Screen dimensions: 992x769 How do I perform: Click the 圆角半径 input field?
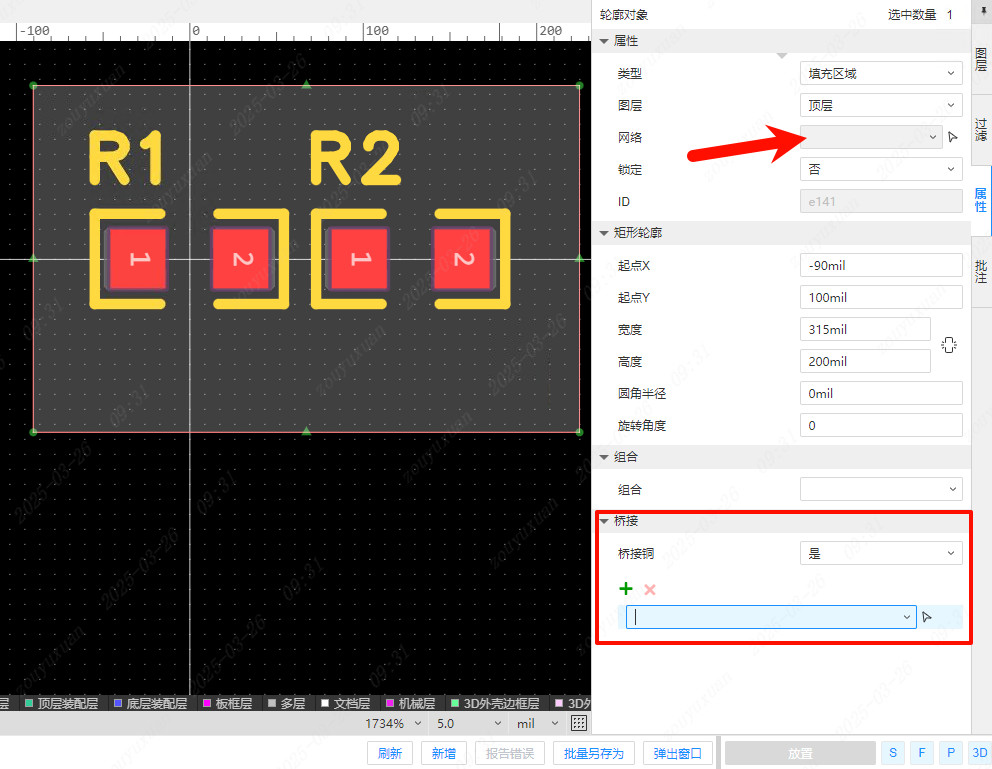(881, 393)
